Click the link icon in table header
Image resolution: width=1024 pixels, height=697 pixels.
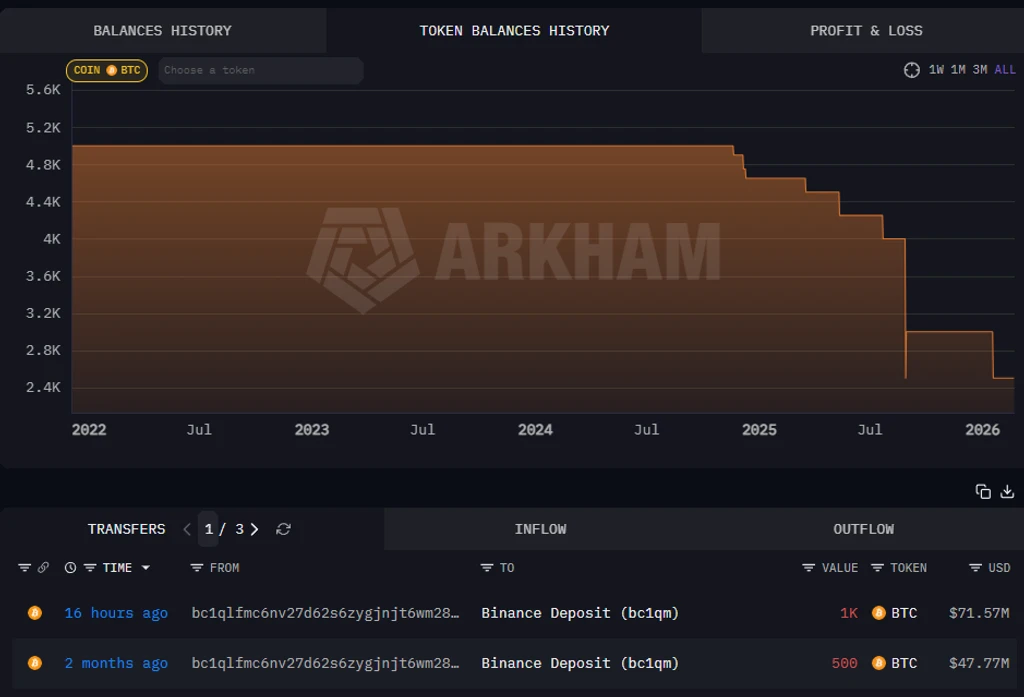point(43,568)
